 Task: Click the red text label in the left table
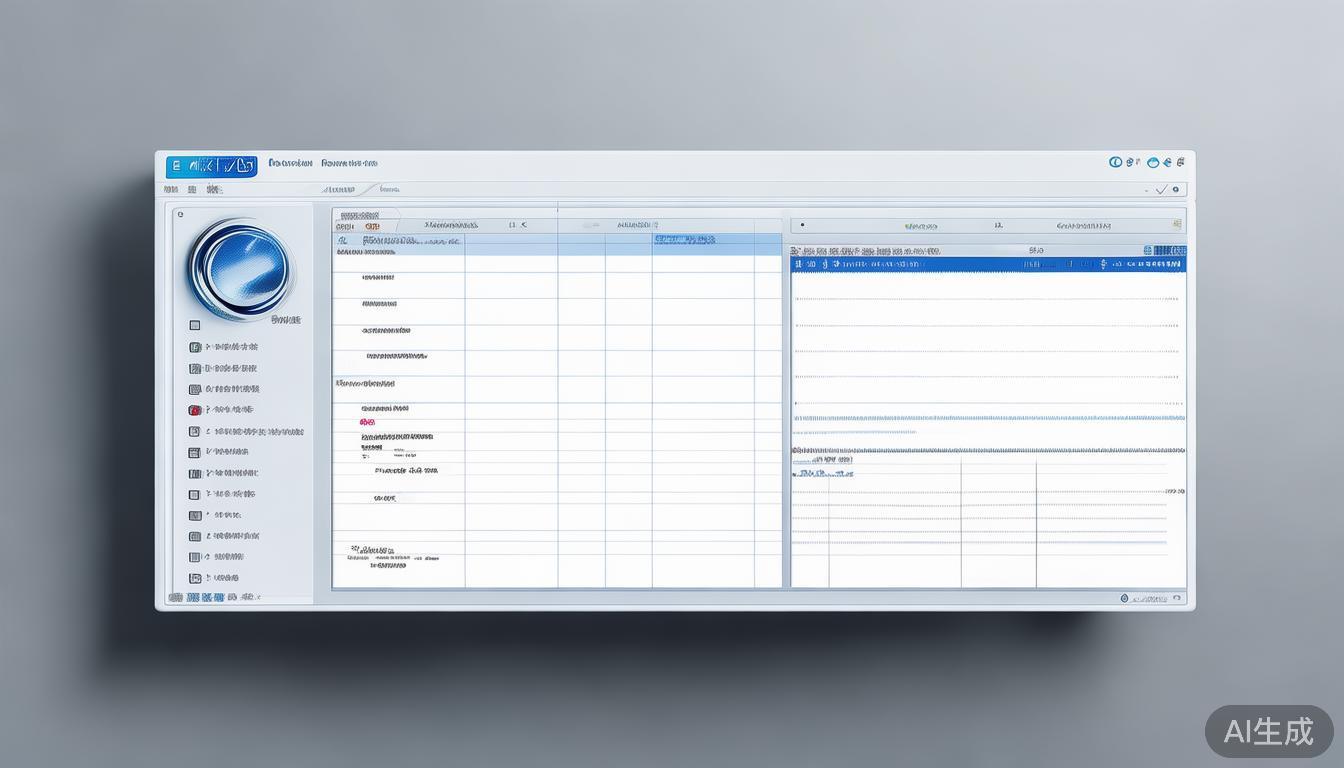367,423
